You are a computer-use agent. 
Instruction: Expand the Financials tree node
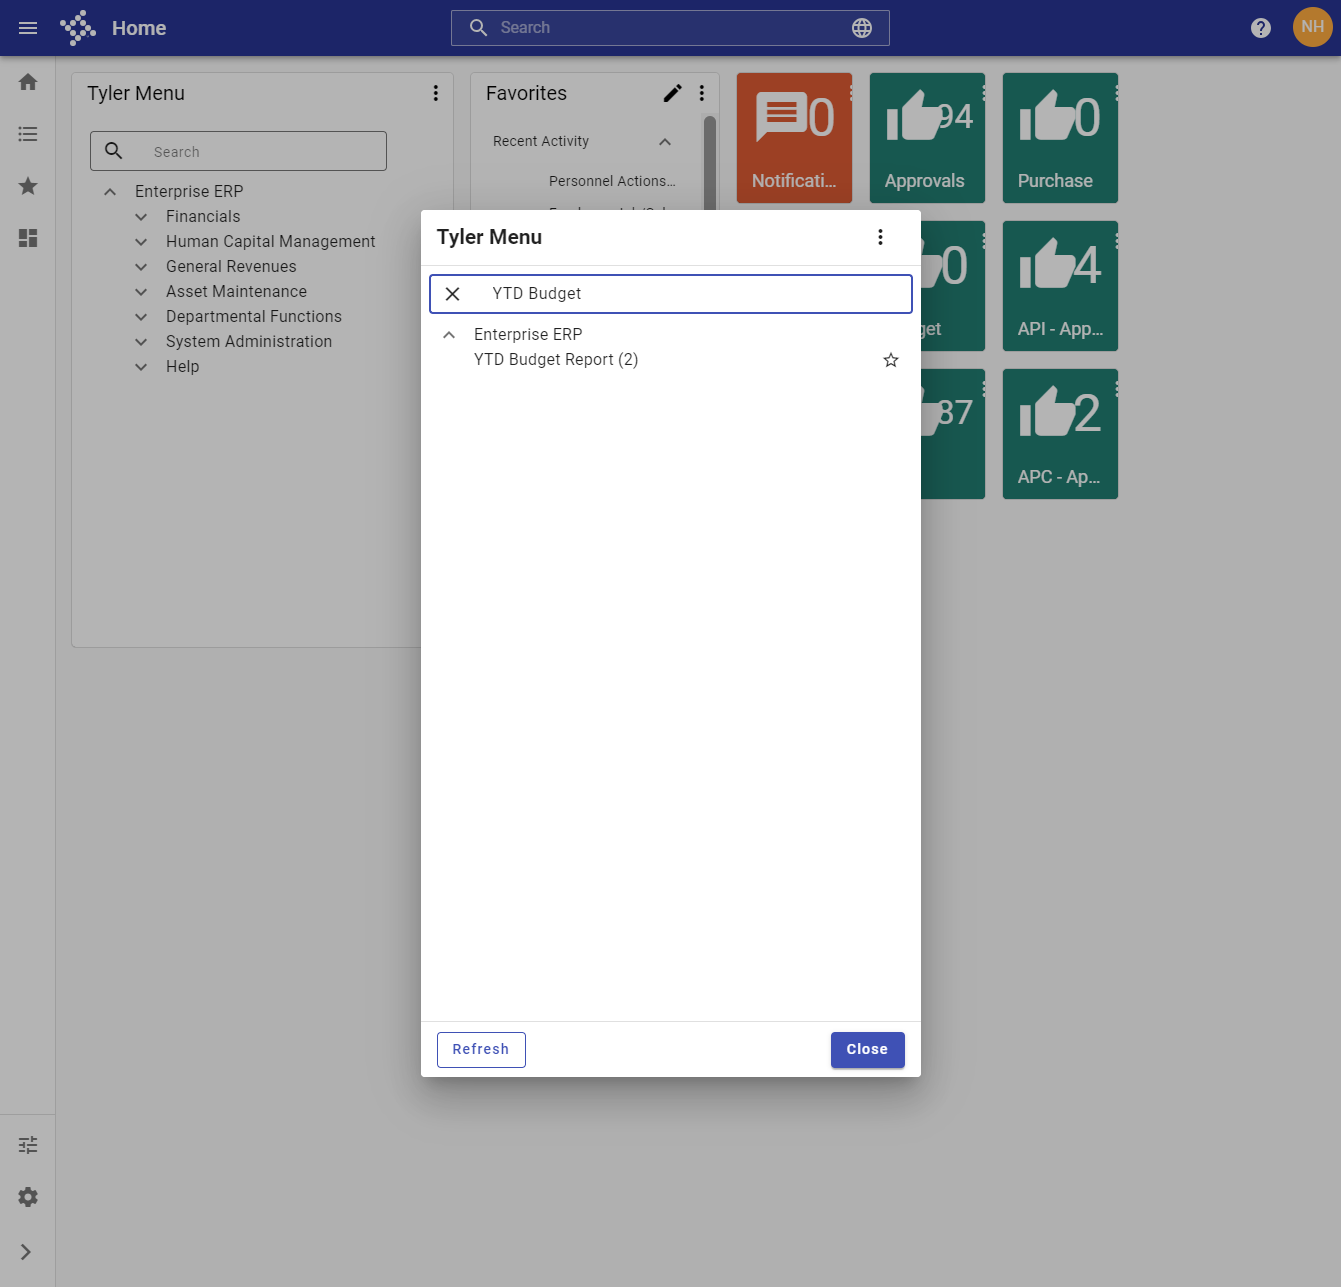(x=141, y=217)
